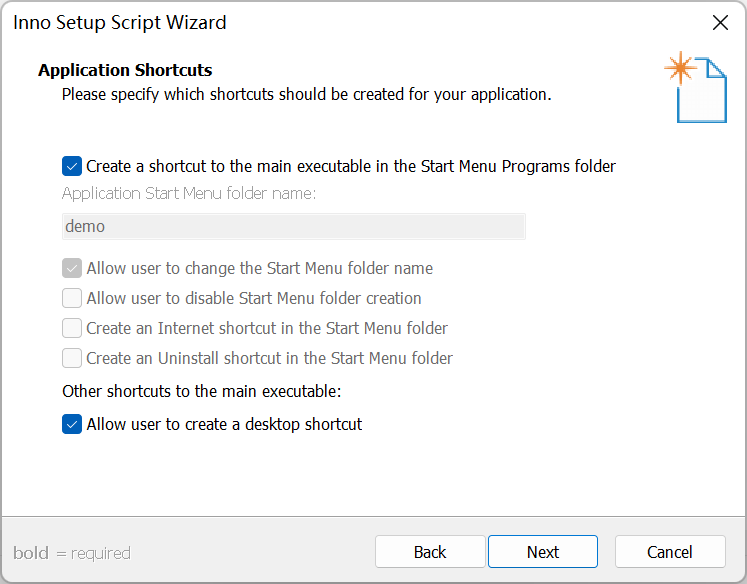Check Create an Internet shortcut option
The image size is (747, 584).
(72, 328)
